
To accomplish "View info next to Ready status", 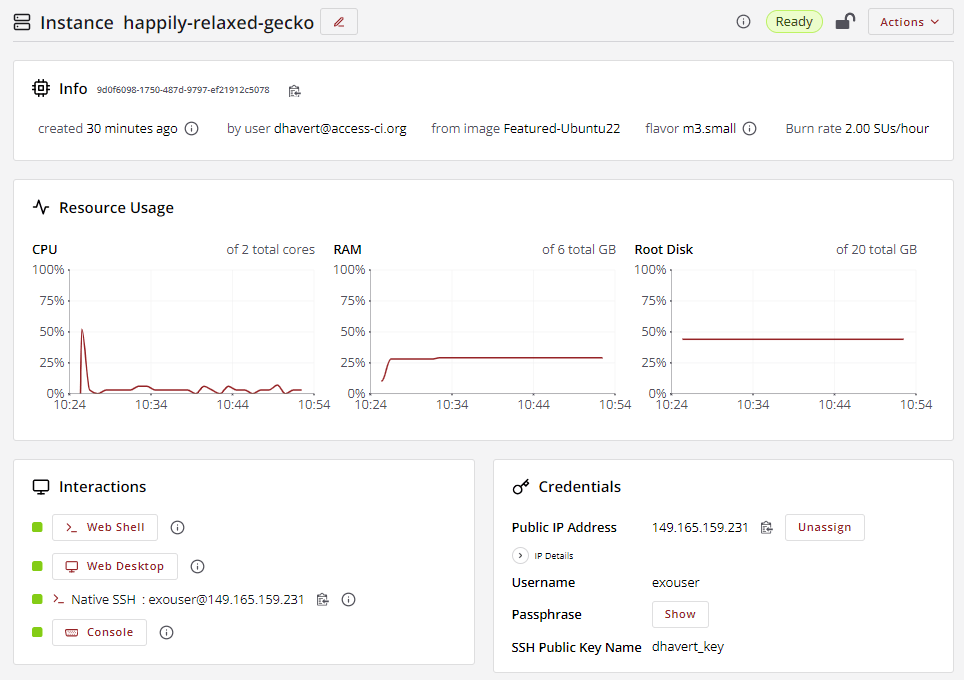I will (x=743, y=22).
